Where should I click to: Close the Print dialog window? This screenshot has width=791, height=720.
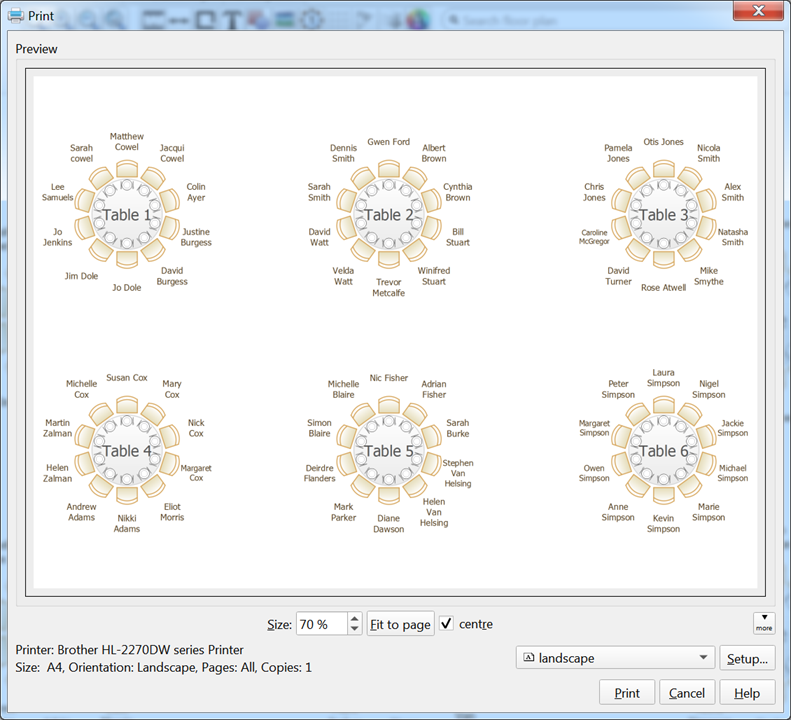pos(758,12)
